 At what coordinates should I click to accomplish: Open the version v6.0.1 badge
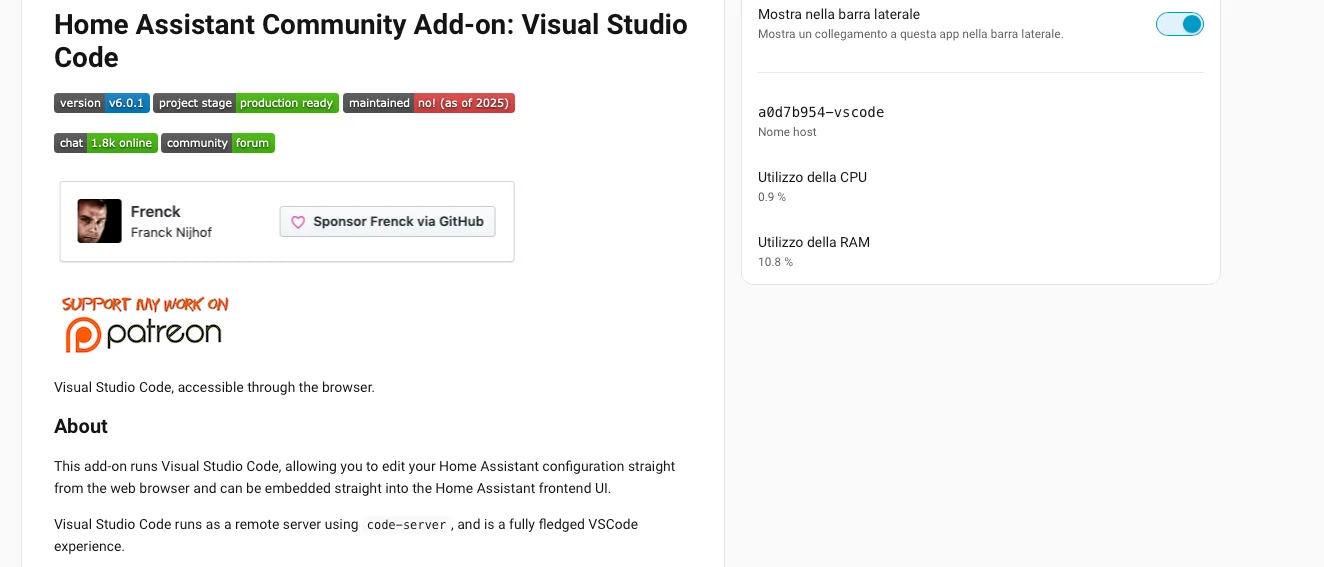pyautogui.click(x=102, y=103)
